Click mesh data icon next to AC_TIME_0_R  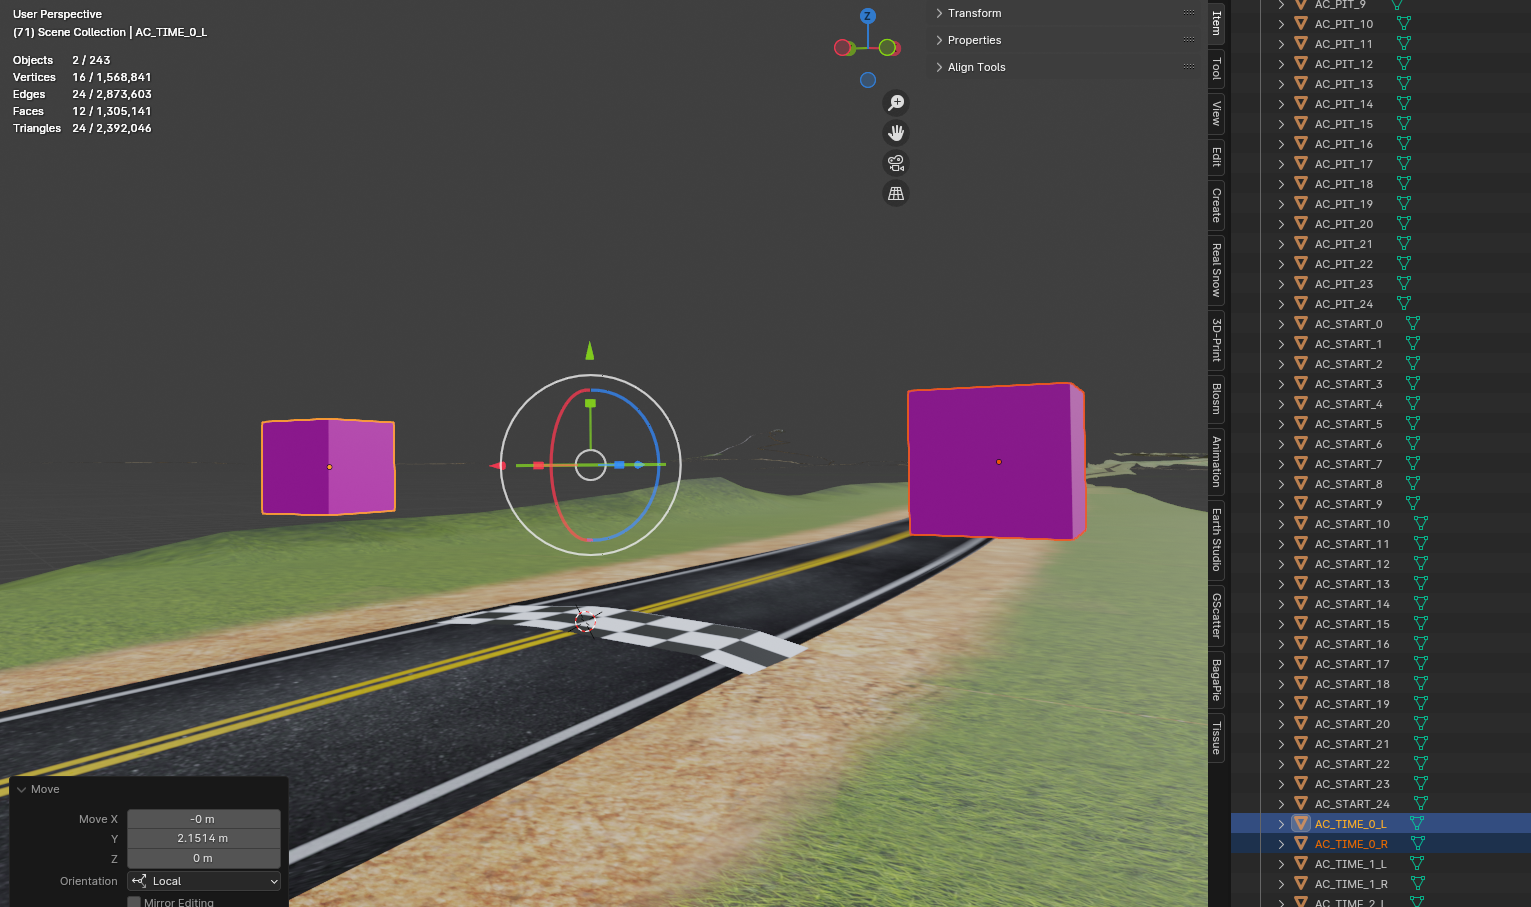1417,843
